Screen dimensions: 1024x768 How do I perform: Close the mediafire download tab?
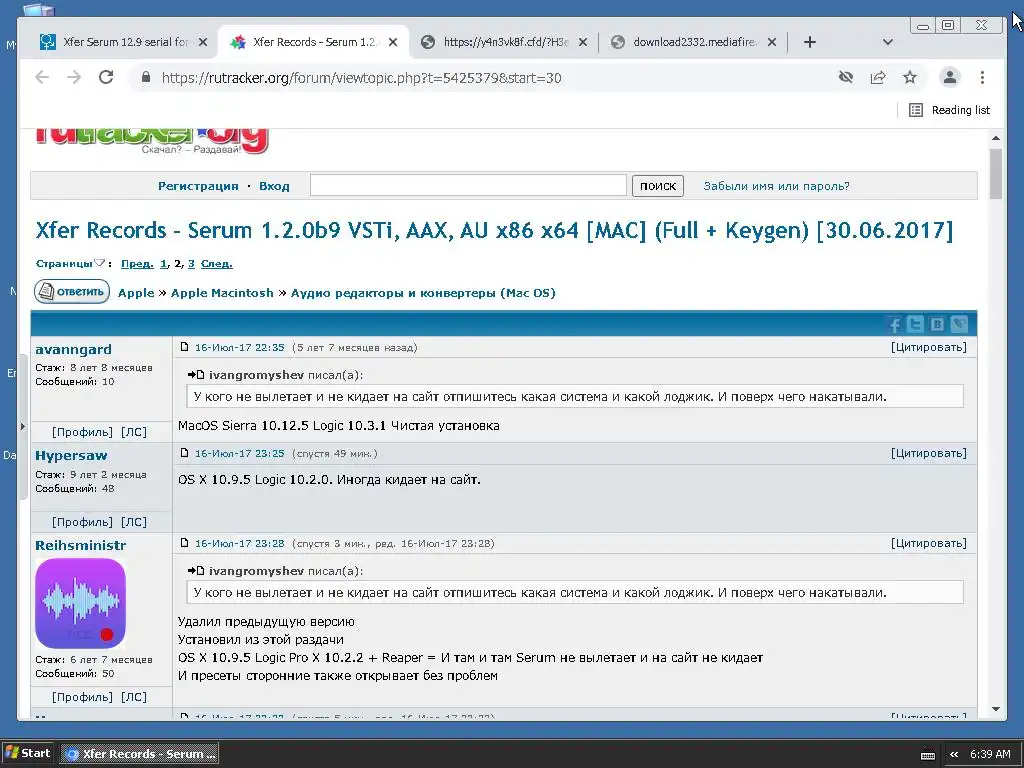click(772, 42)
